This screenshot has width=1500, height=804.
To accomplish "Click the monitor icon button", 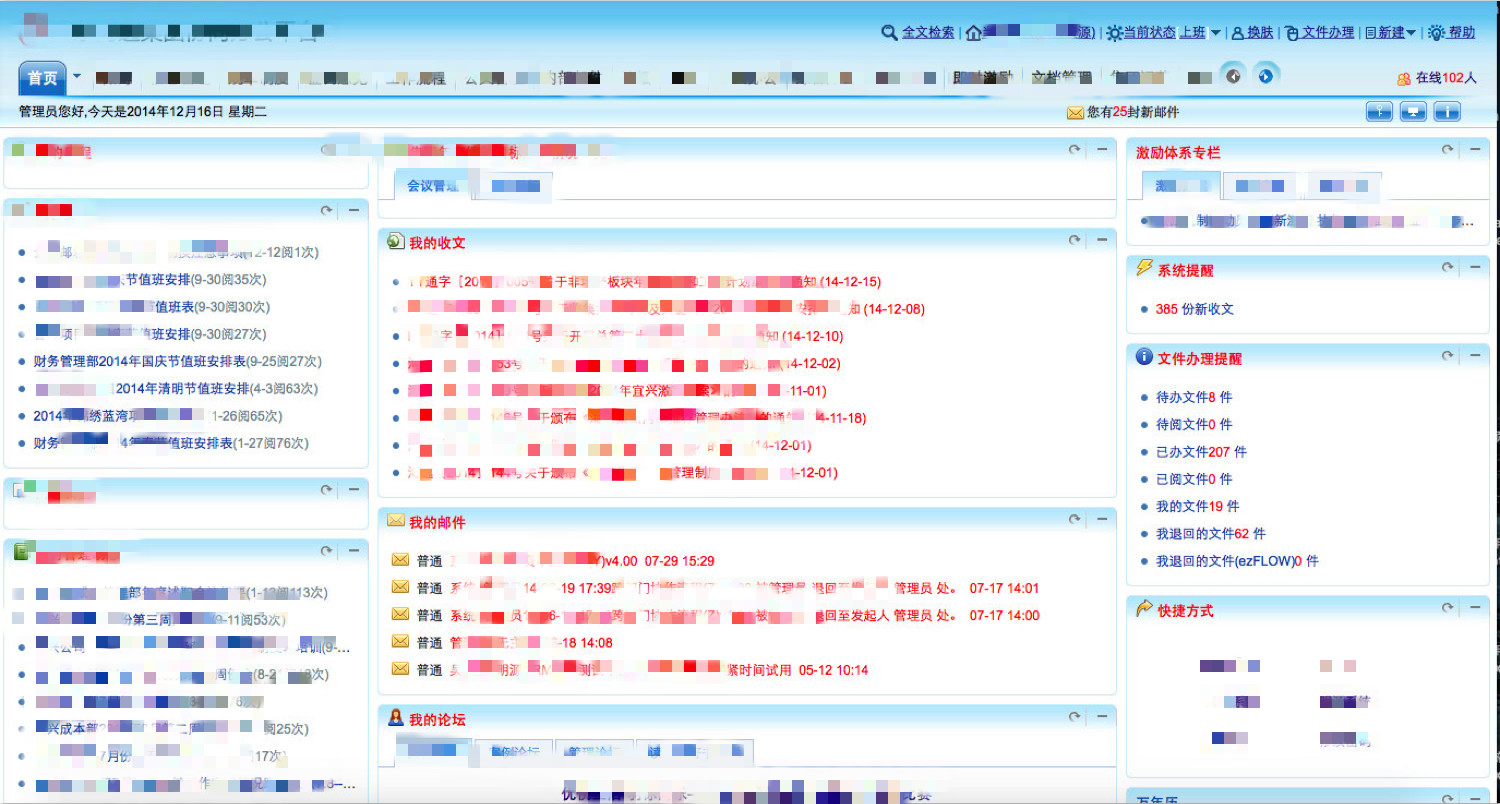I will [1413, 112].
